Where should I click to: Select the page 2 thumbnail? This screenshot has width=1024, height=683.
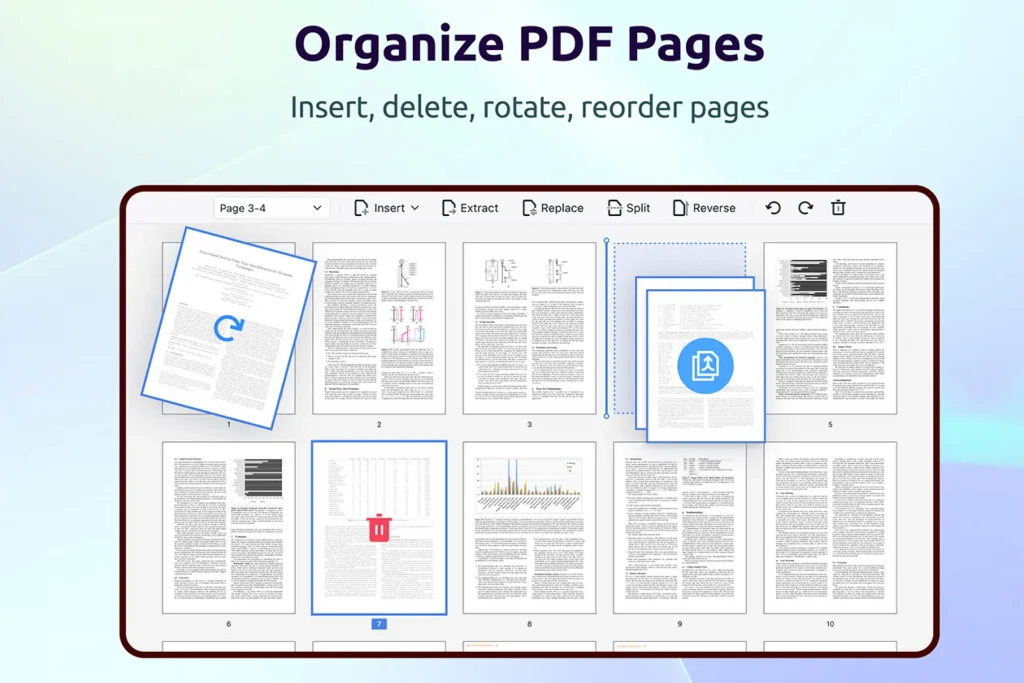click(379, 328)
